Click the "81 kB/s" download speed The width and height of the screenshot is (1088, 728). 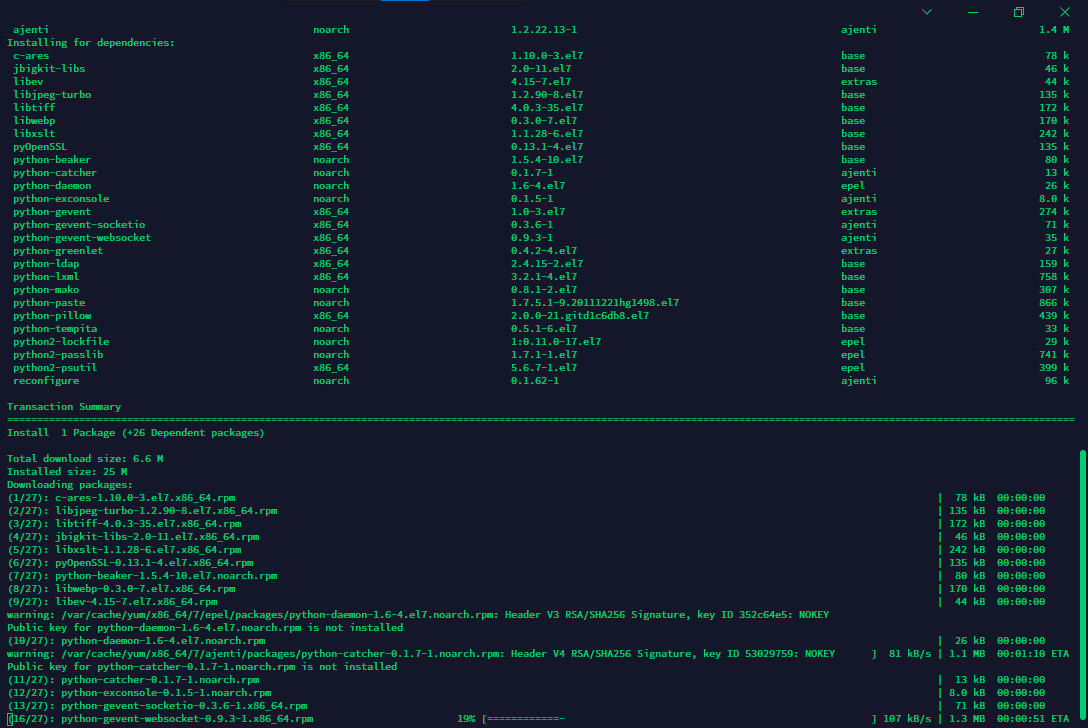click(x=910, y=654)
